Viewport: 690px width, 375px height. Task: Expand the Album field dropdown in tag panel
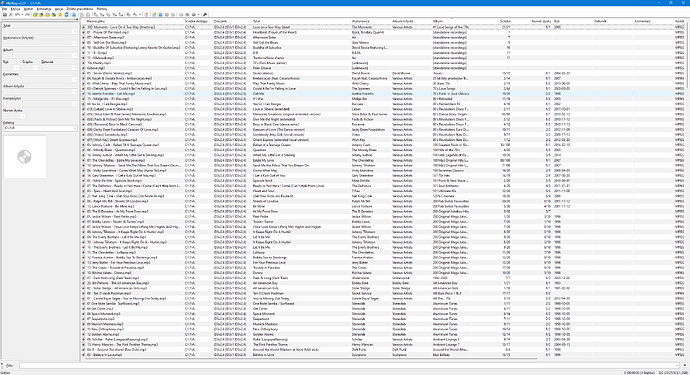pyautogui.click(x=74, y=55)
